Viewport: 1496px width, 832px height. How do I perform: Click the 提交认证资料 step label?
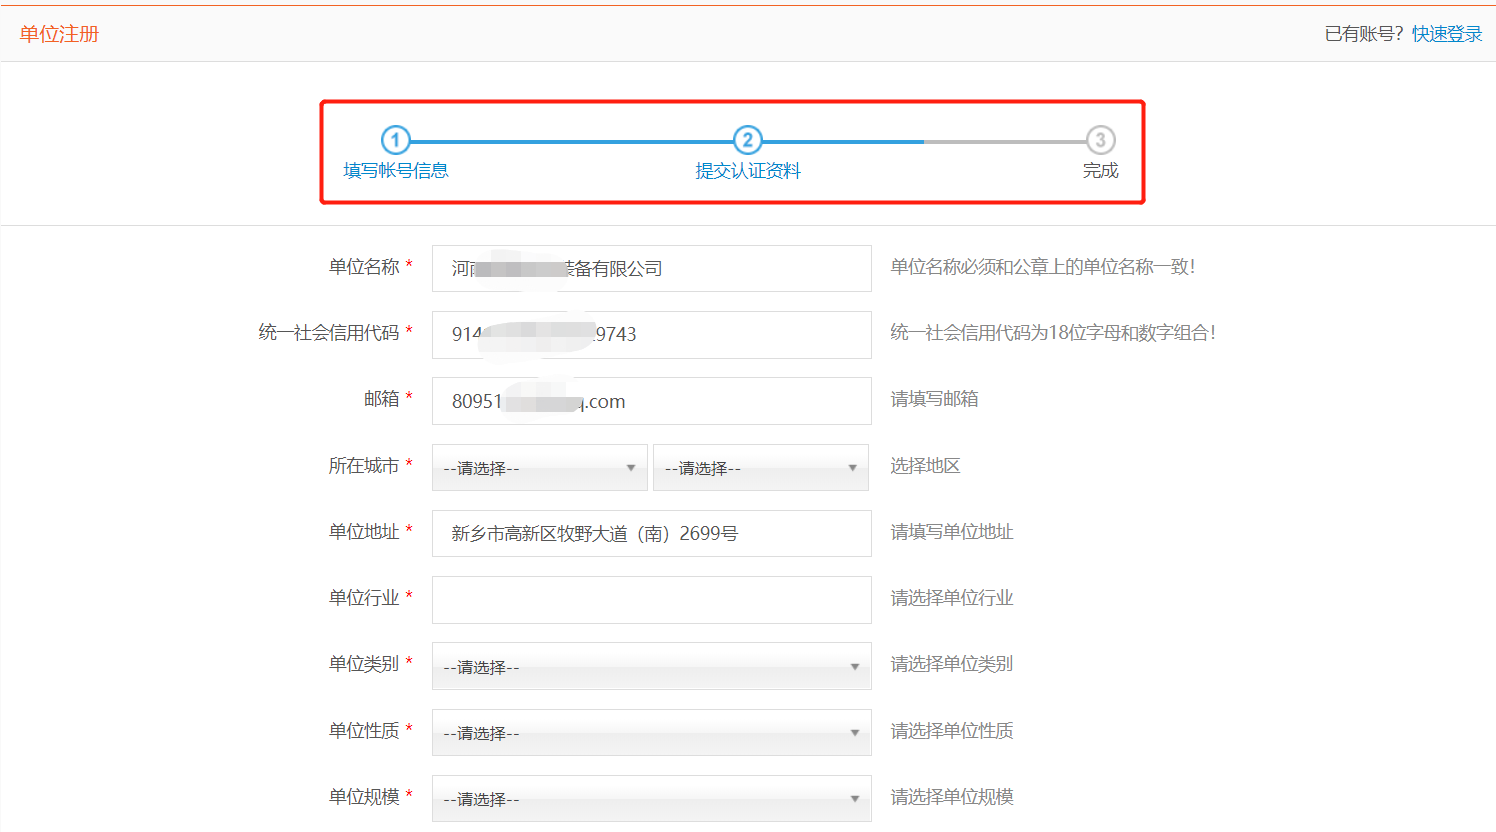(x=748, y=171)
